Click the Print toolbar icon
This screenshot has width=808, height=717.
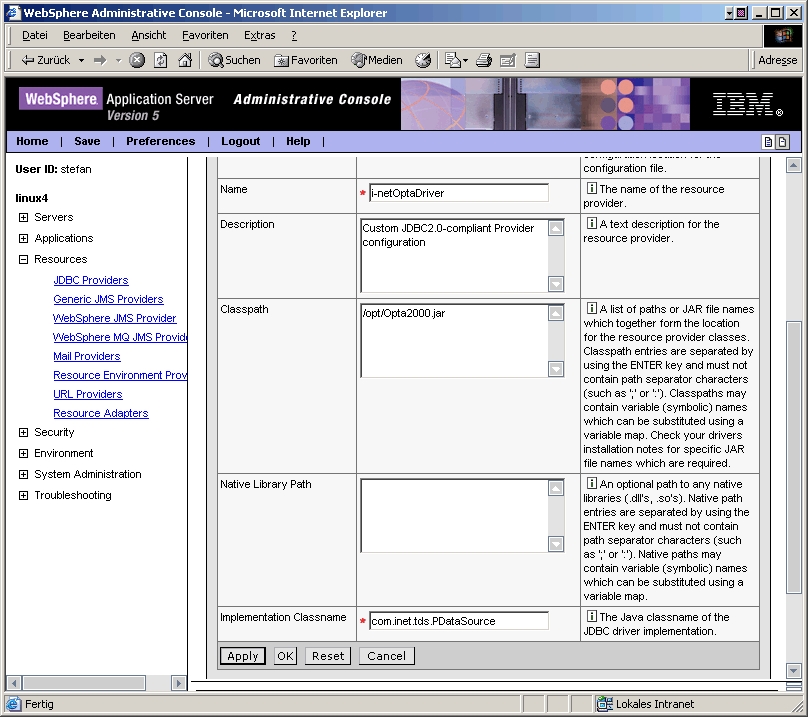pyautogui.click(x=484, y=60)
